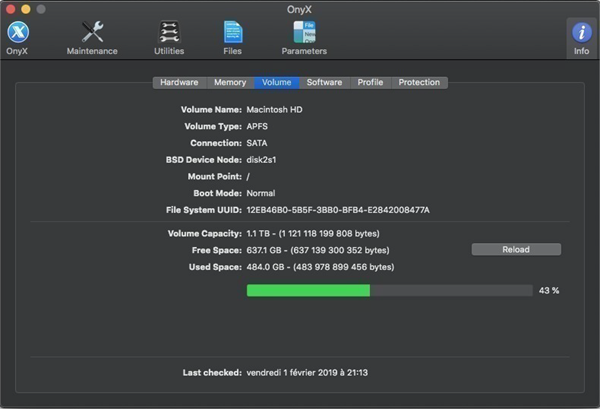Click the Reload button
Screen dimensions: 600x409
coord(516,249)
